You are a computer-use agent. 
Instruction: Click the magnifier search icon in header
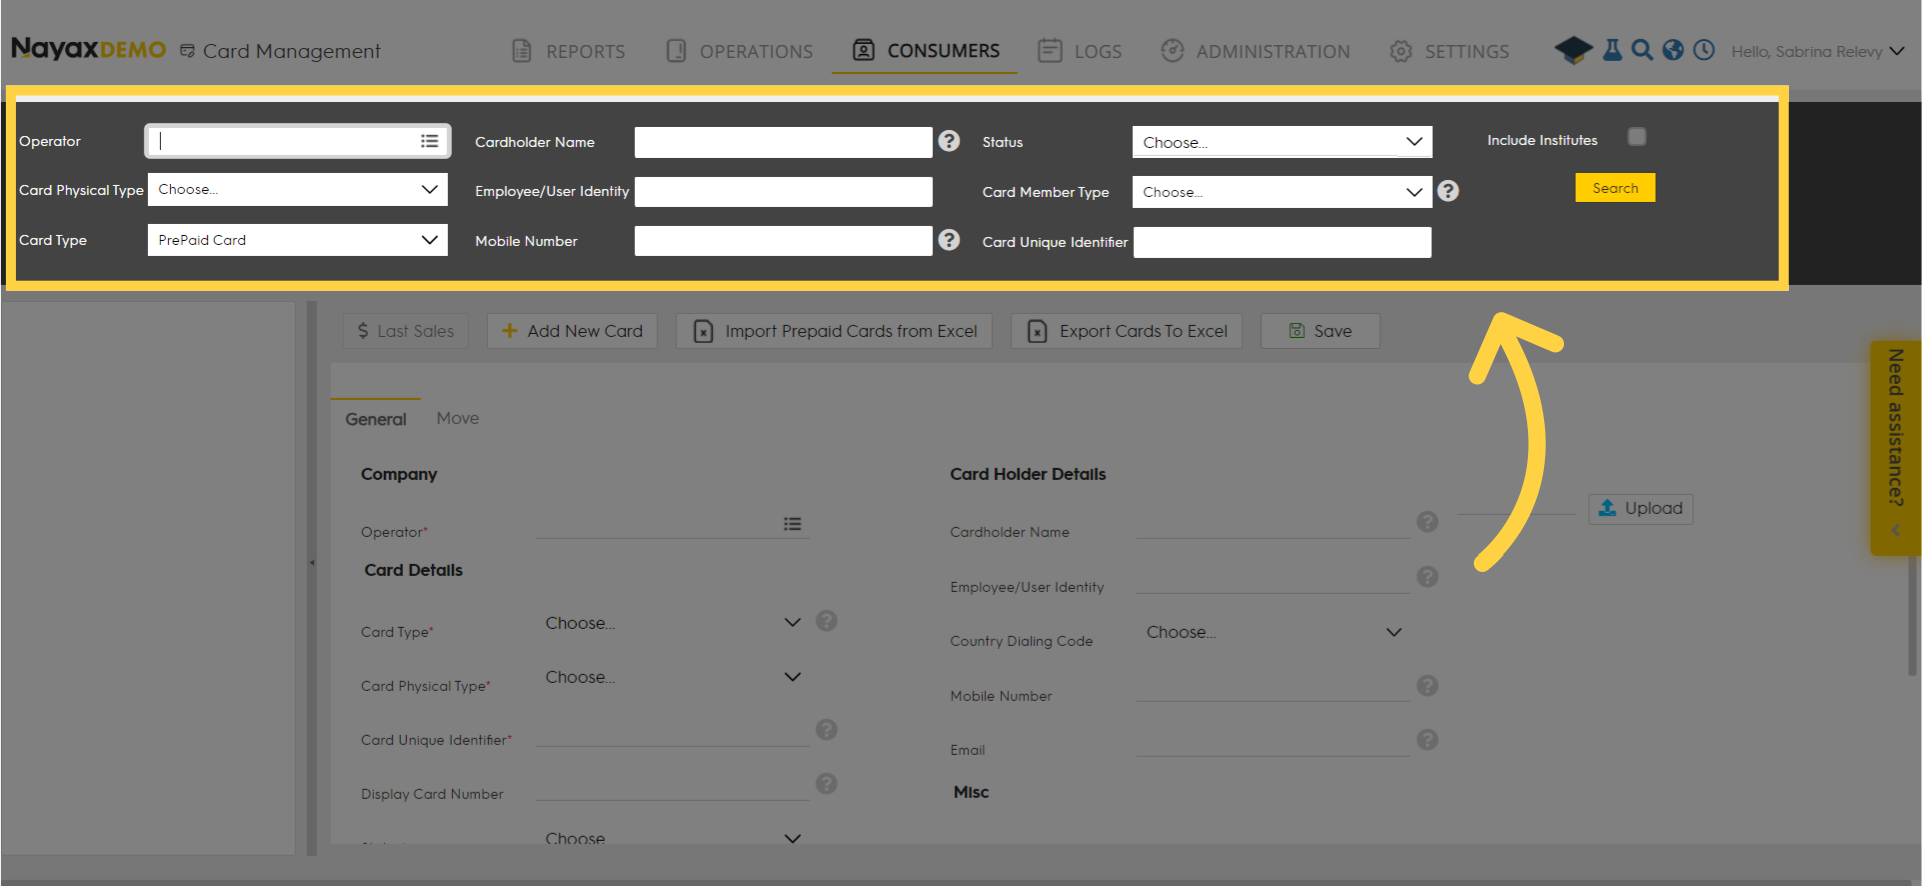tap(1642, 50)
